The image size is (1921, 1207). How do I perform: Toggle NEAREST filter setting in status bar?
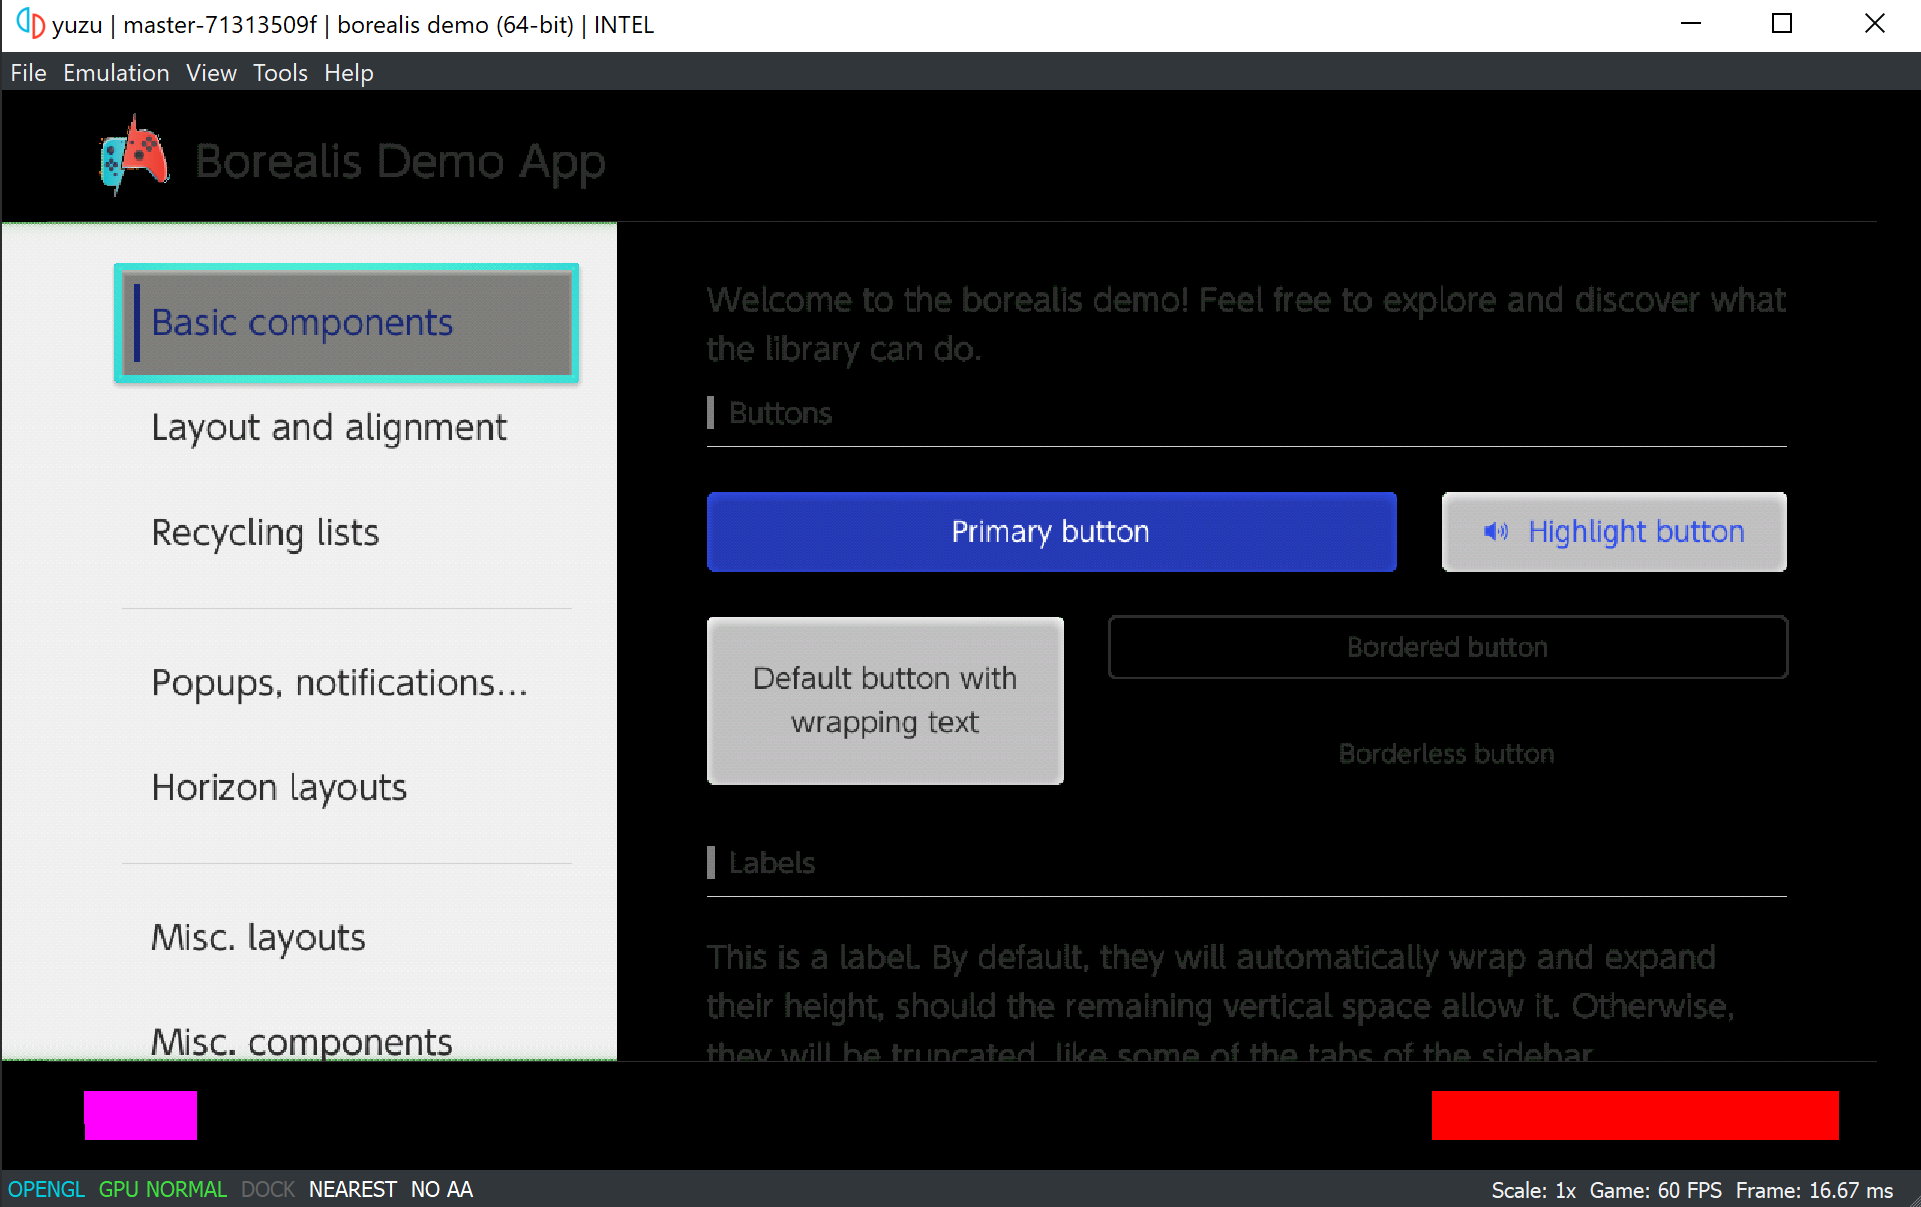352,1189
